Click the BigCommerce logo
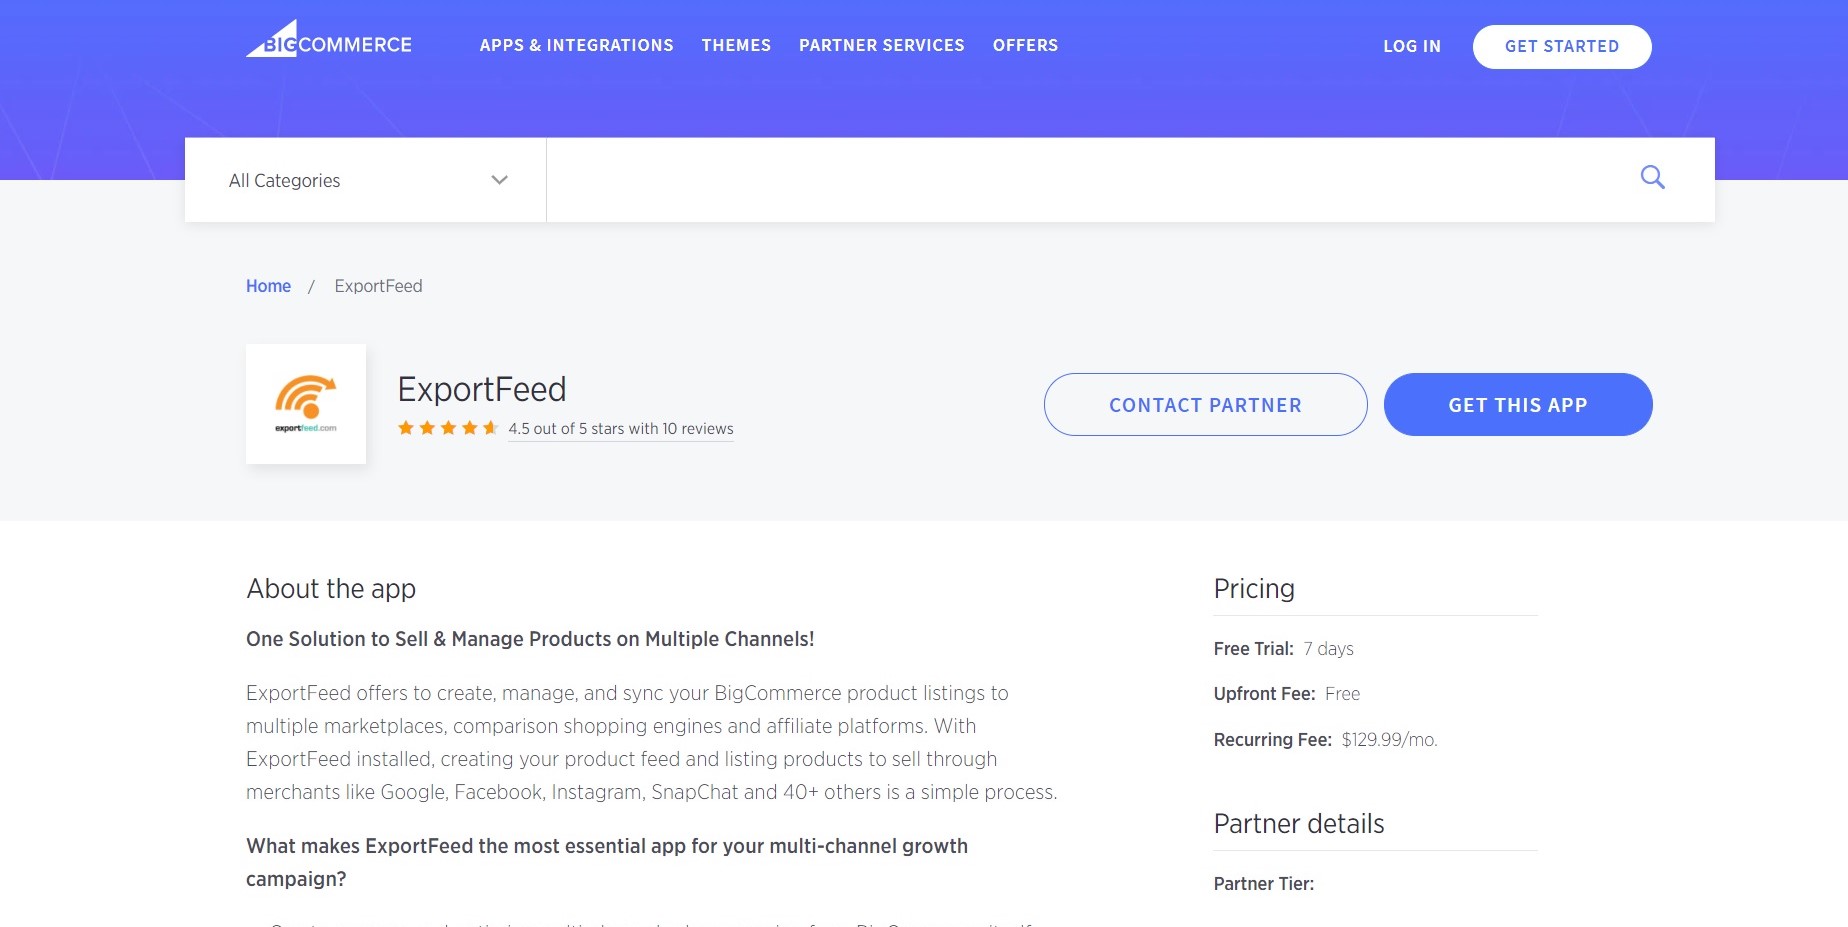 (329, 42)
